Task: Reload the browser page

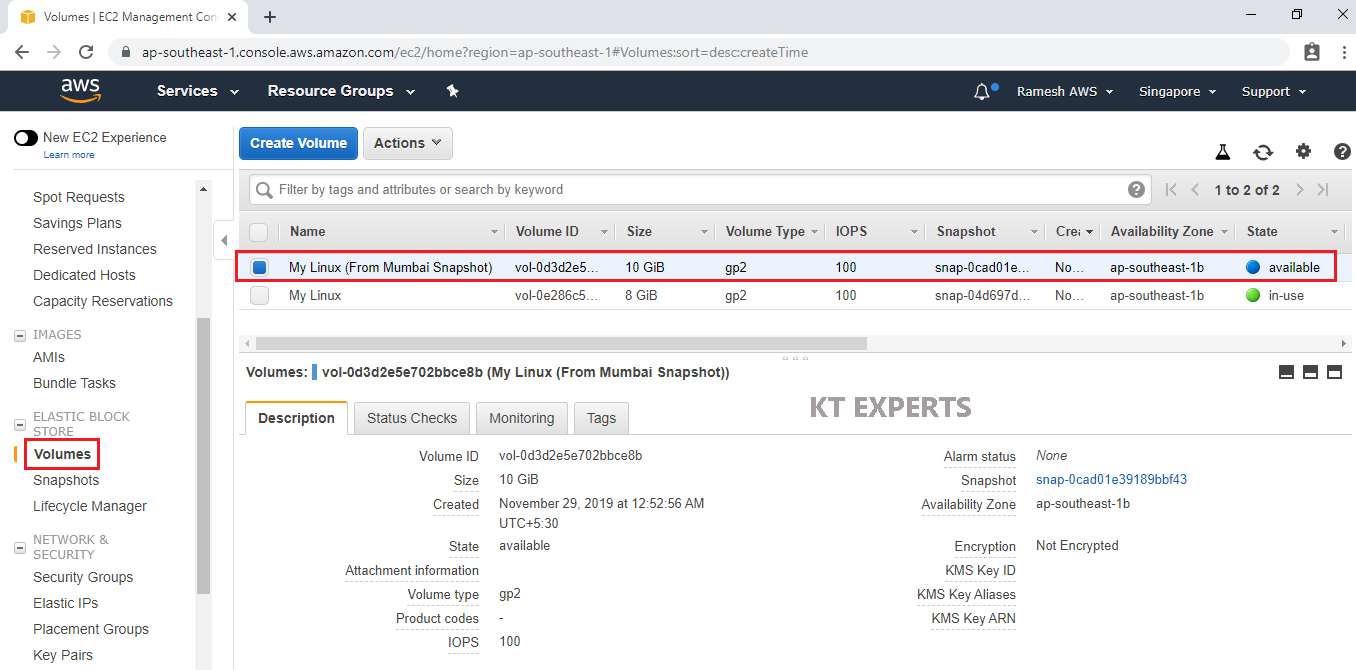Action: click(x=86, y=52)
